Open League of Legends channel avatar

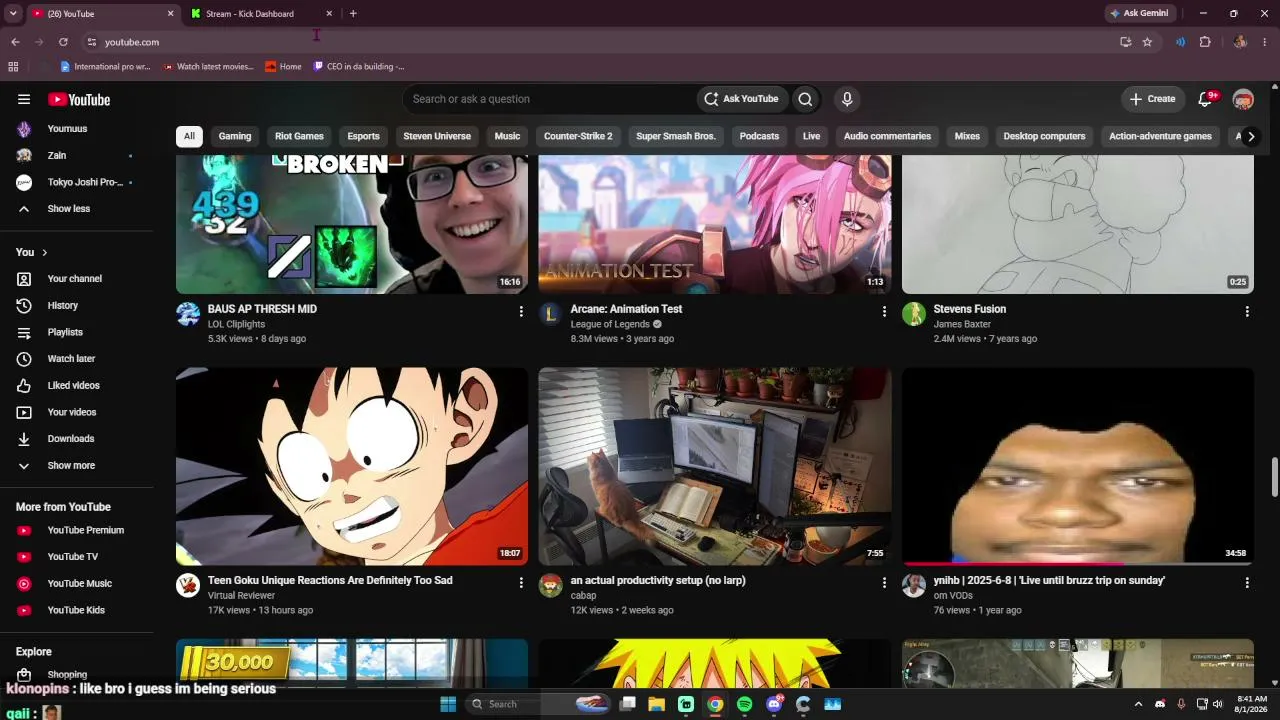click(x=551, y=314)
